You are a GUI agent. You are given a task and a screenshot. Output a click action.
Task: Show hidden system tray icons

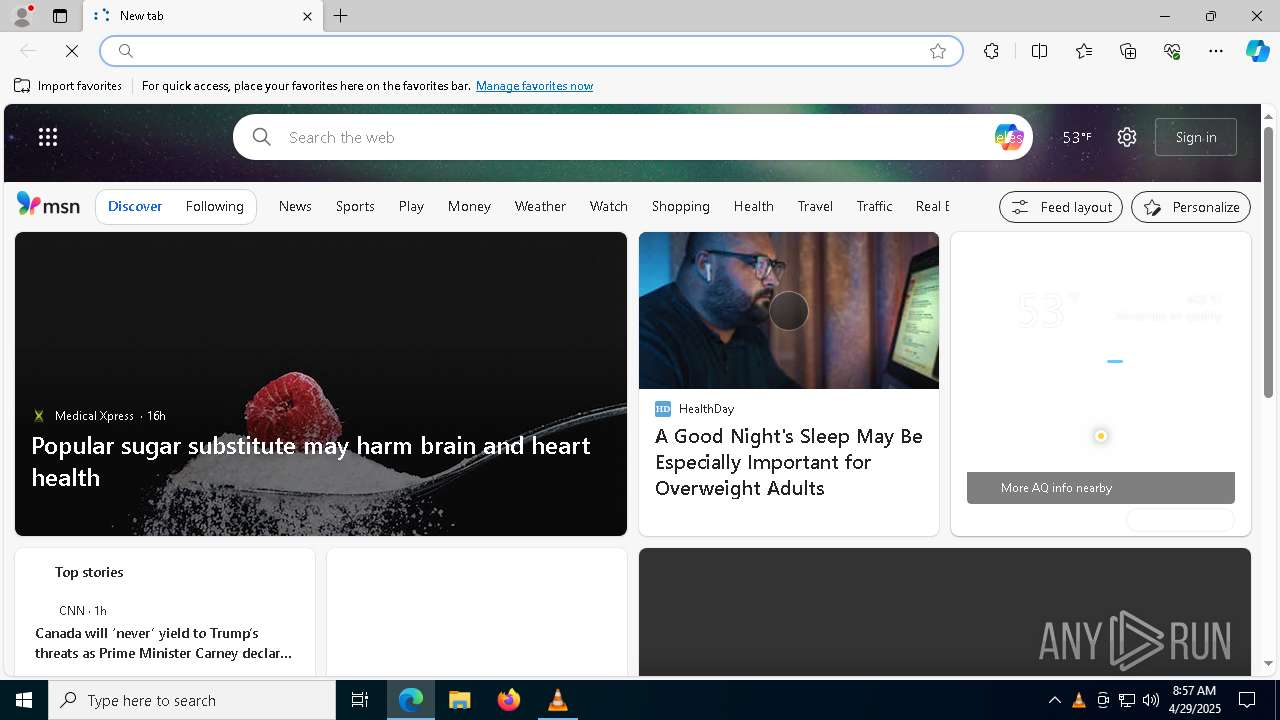(1054, 700)
